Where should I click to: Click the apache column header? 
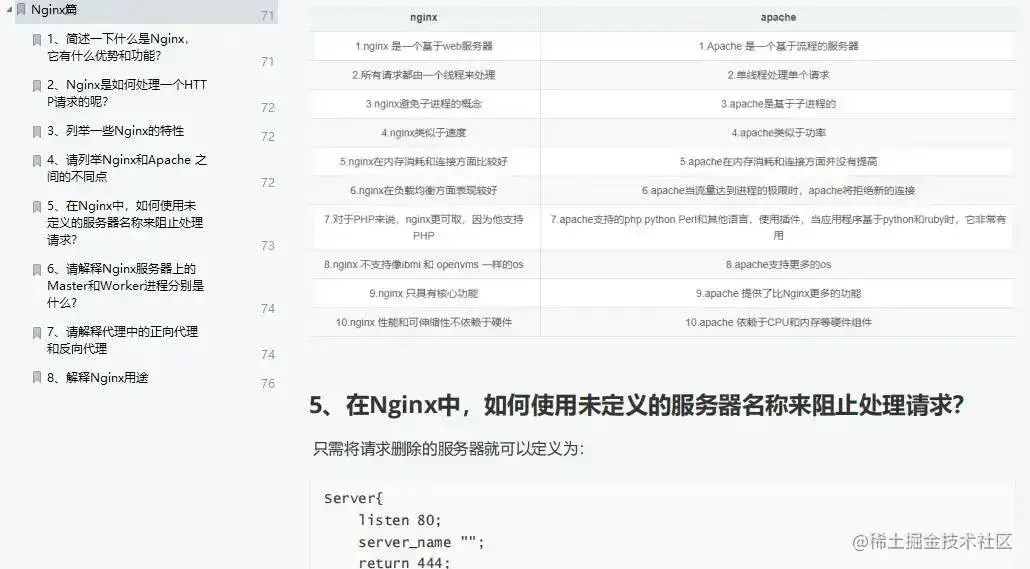(778, 17)
